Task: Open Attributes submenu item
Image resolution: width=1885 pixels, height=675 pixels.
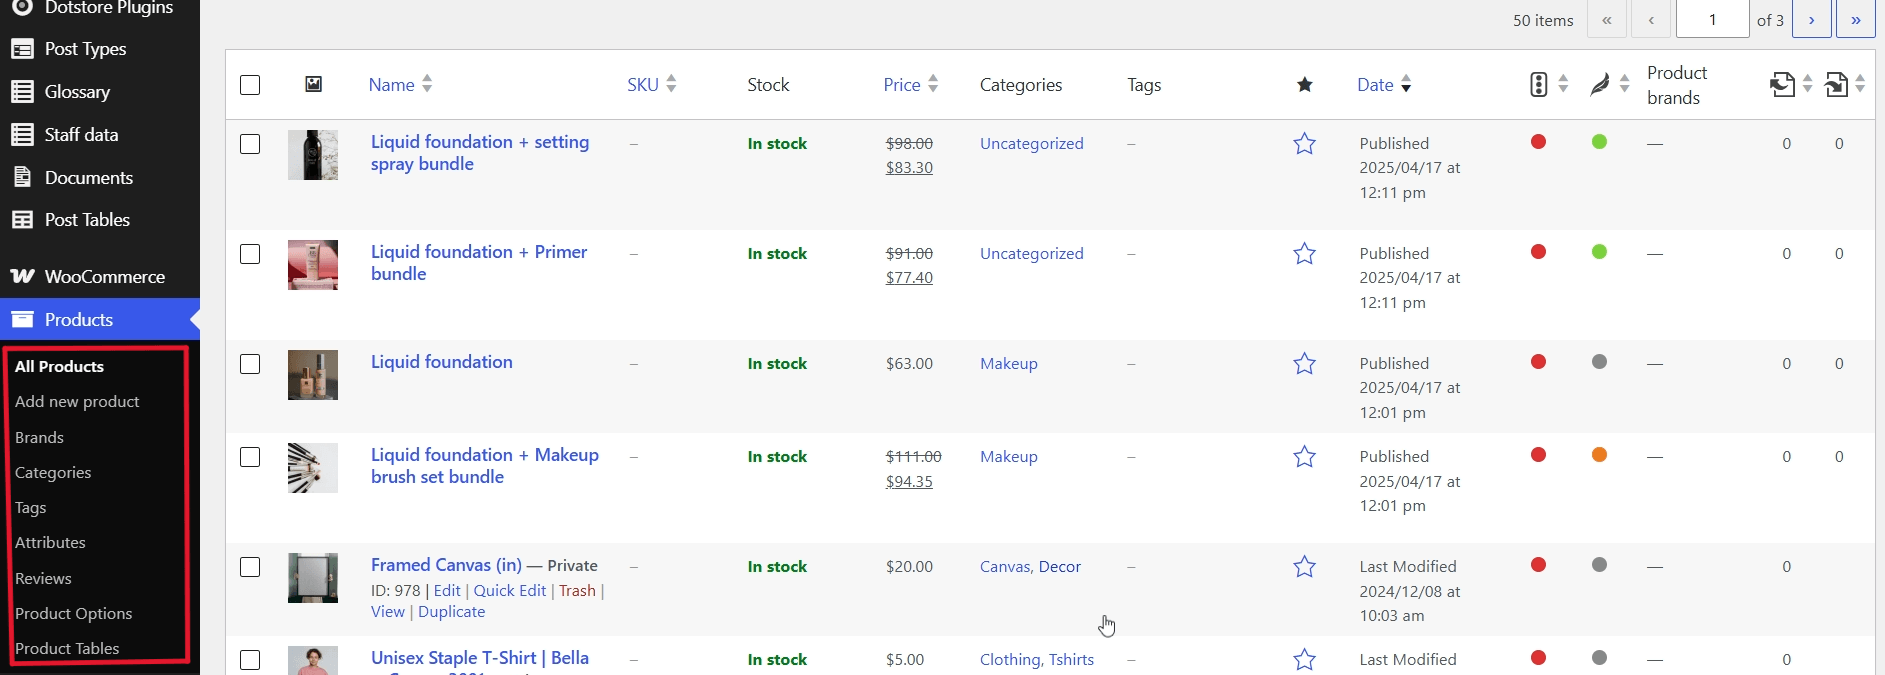Action: [50, 543]
